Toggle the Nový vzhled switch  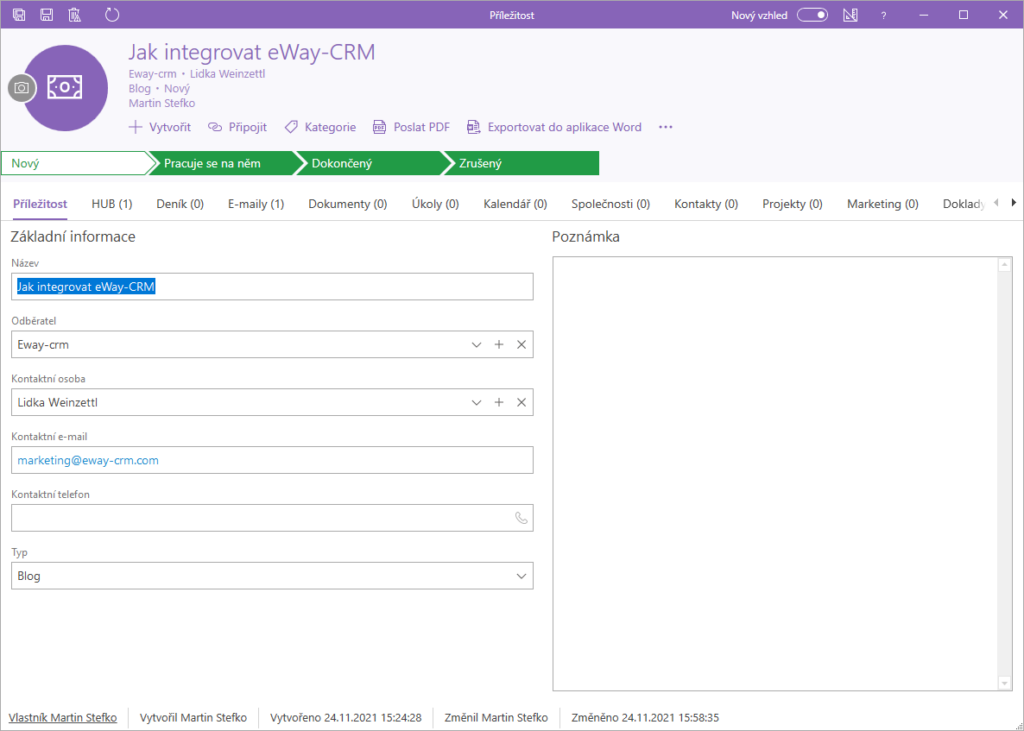click(x=812, y=15)
